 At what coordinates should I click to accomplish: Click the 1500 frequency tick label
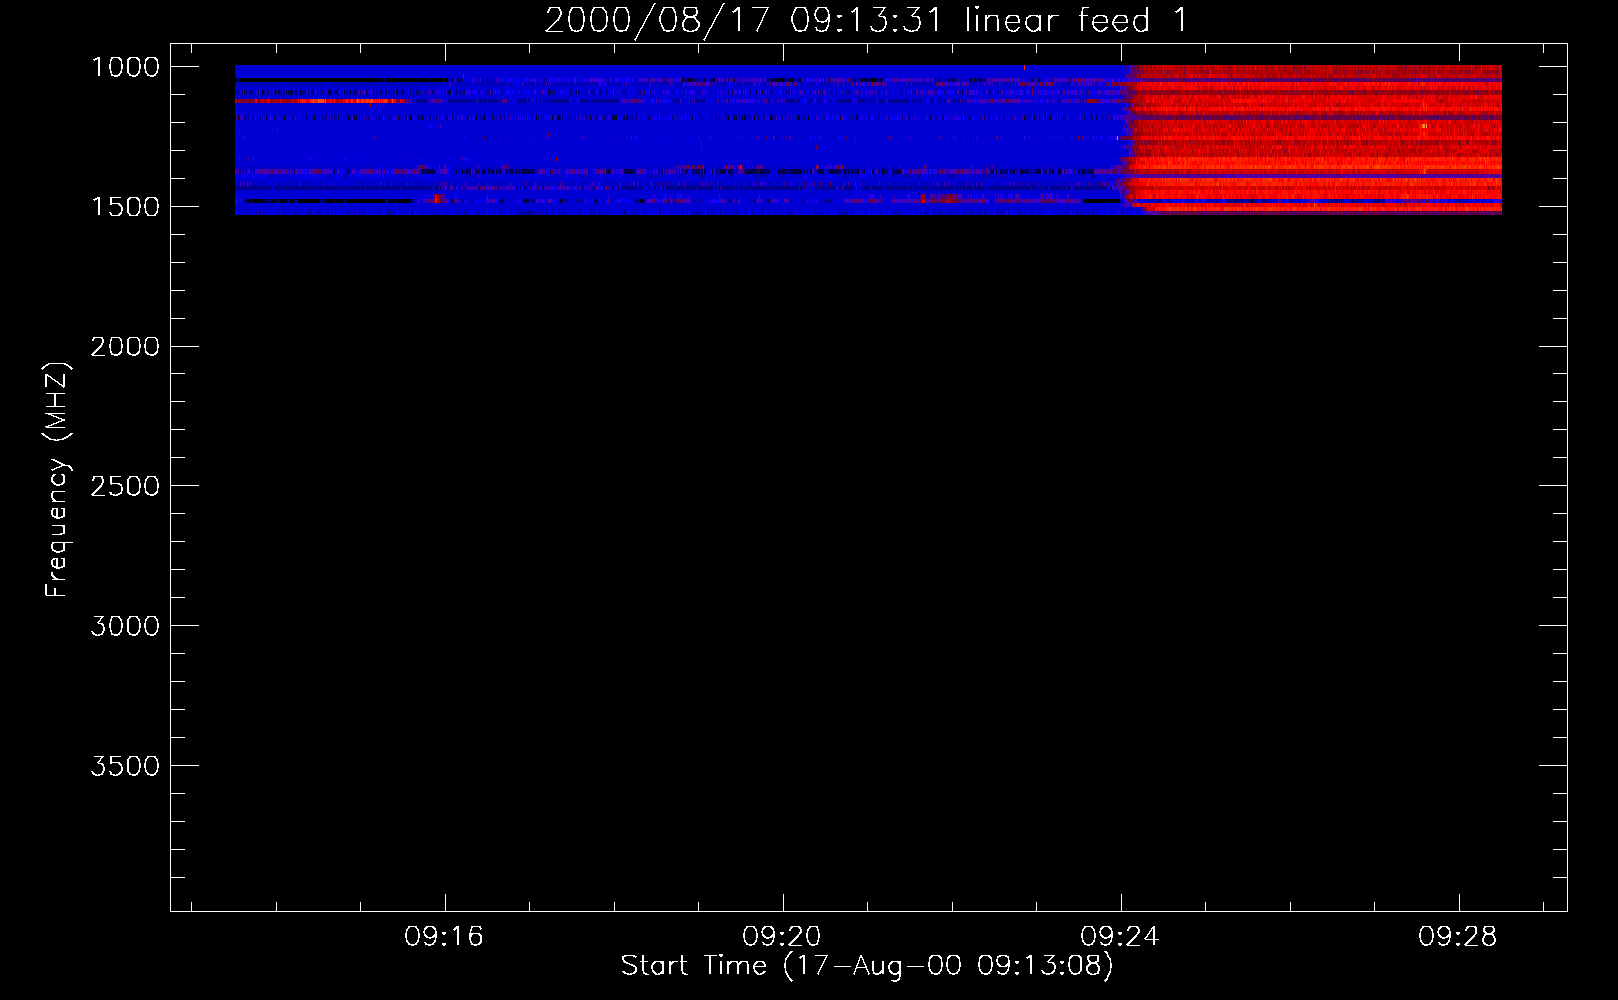pyautogui.click(x=125, y=207)
